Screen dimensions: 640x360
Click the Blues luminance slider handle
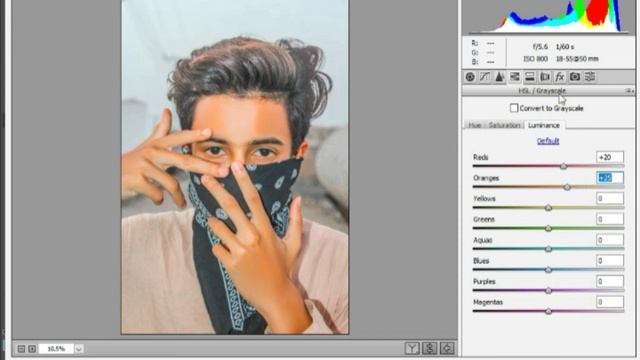(x=549, y=270)
